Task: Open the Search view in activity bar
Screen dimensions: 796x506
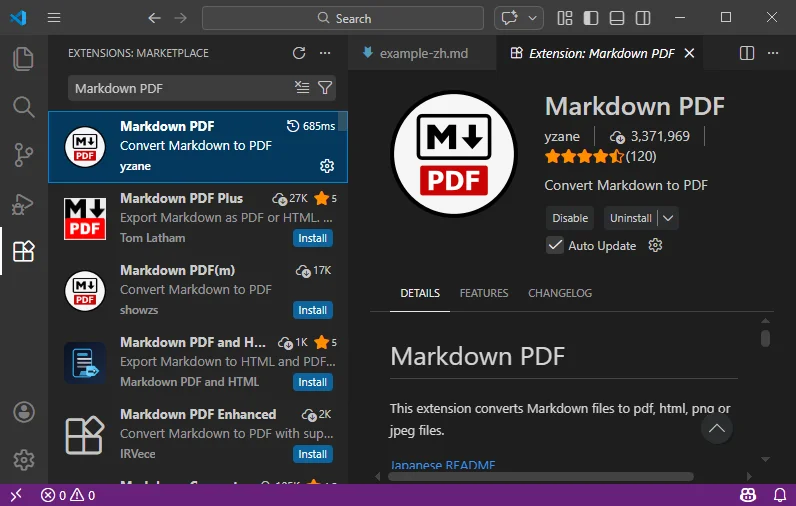Action: (x=23, y=107)
